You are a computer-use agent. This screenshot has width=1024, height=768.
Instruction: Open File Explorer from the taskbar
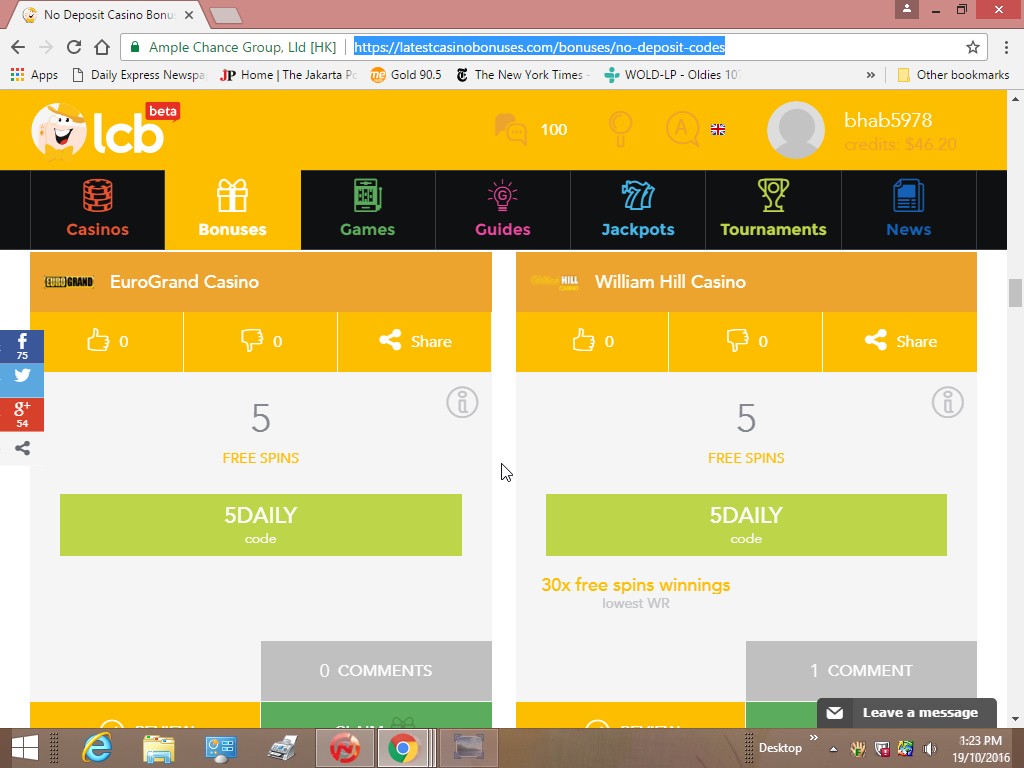click(x=159, y=748)
